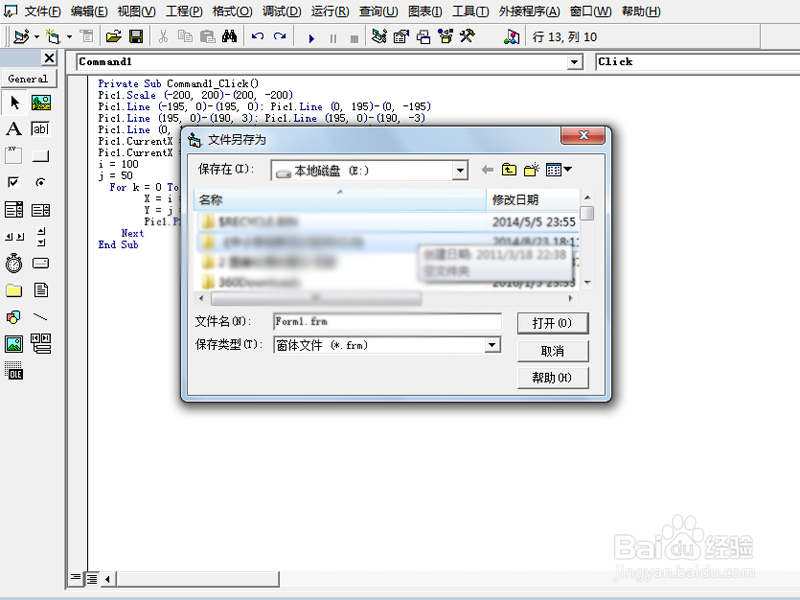Open the View Menu dropdown in dialog
This screenshot has width=800, height=600.
click(x=558, y=169)
